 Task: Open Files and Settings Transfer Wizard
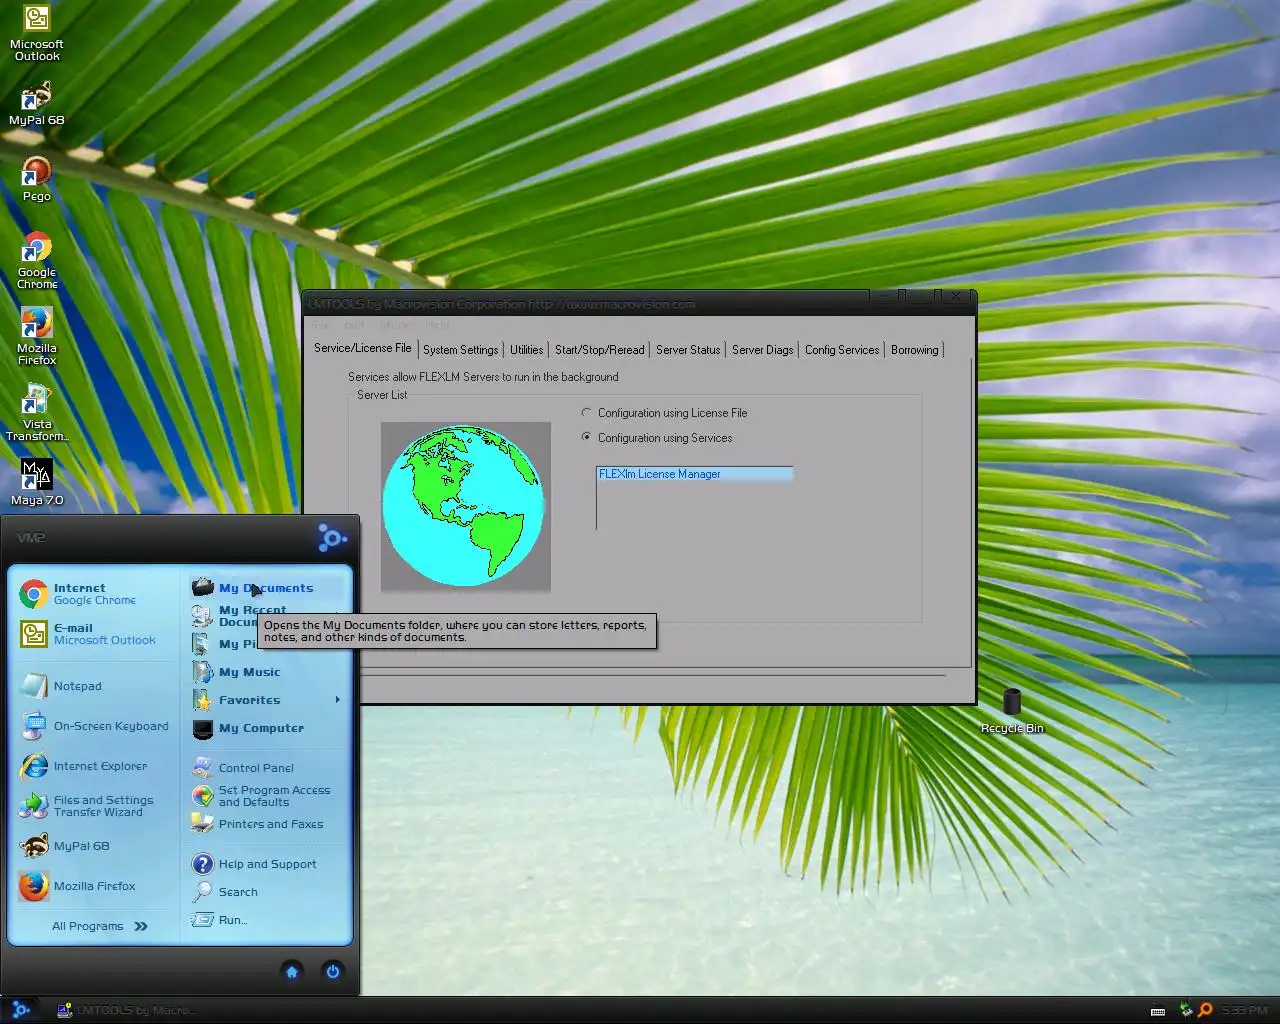coord(94,806)
